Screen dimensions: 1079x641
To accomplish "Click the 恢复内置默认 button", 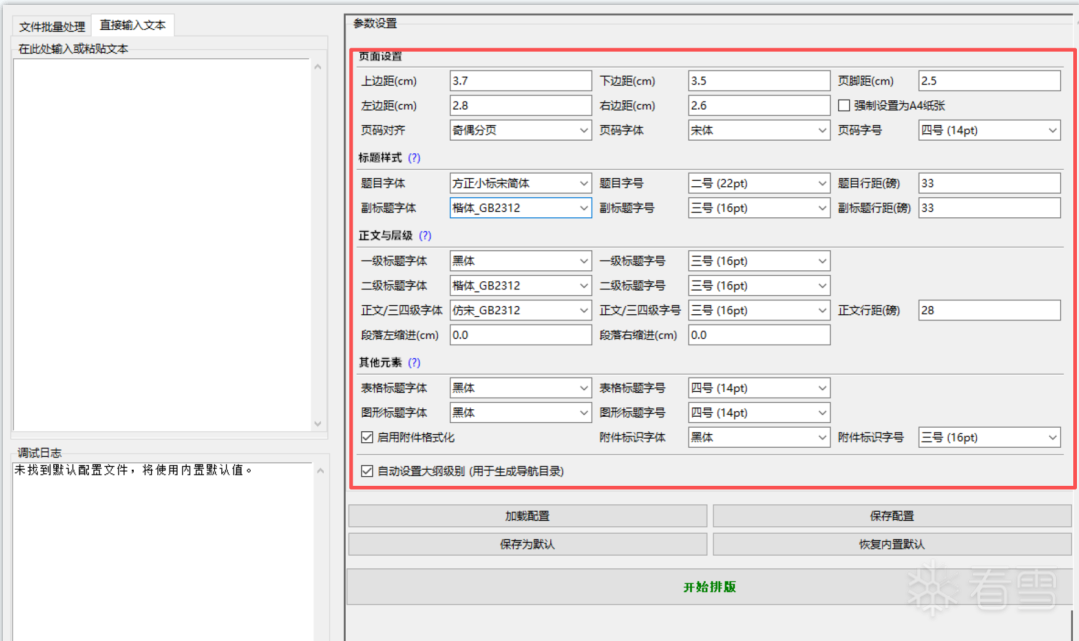I will pyautogui.click(x=891, y=545).
